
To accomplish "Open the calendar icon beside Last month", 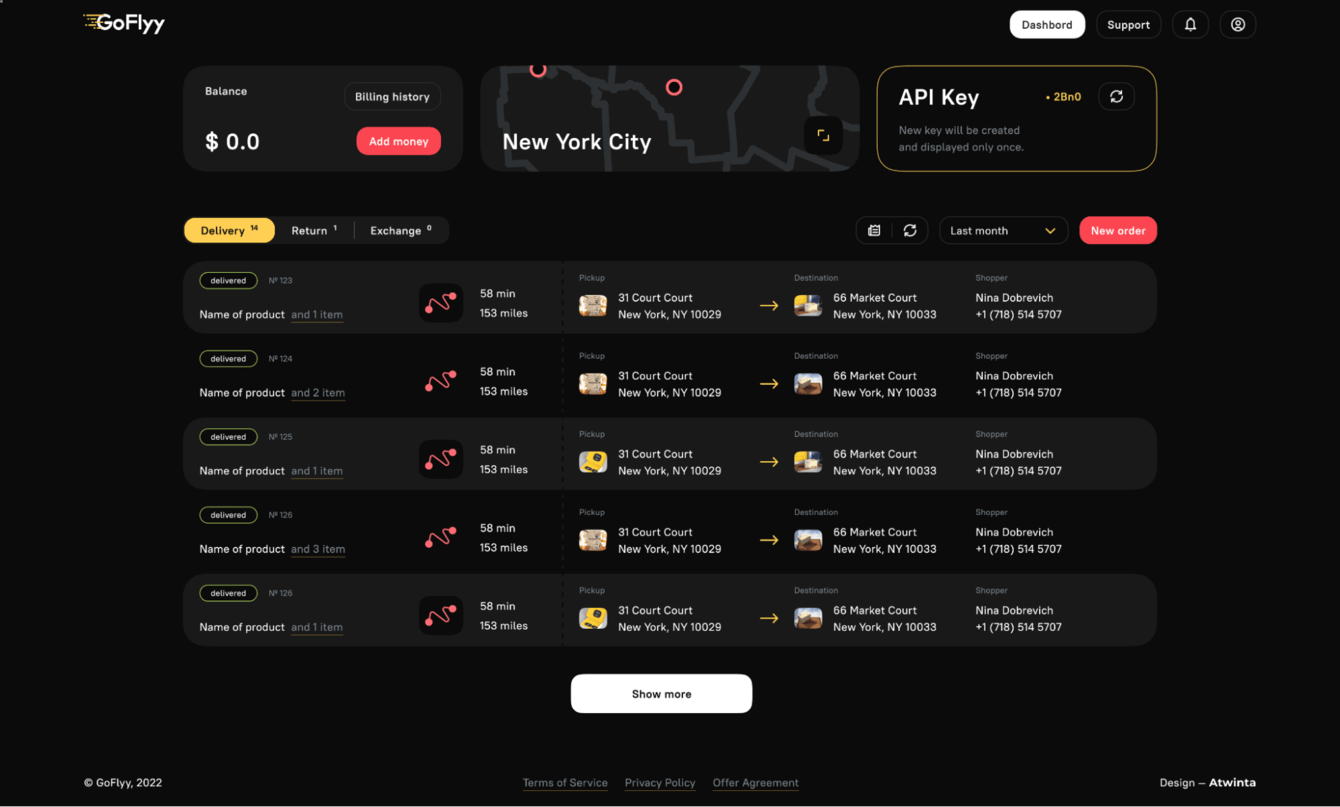I will [x=874, y=231].
